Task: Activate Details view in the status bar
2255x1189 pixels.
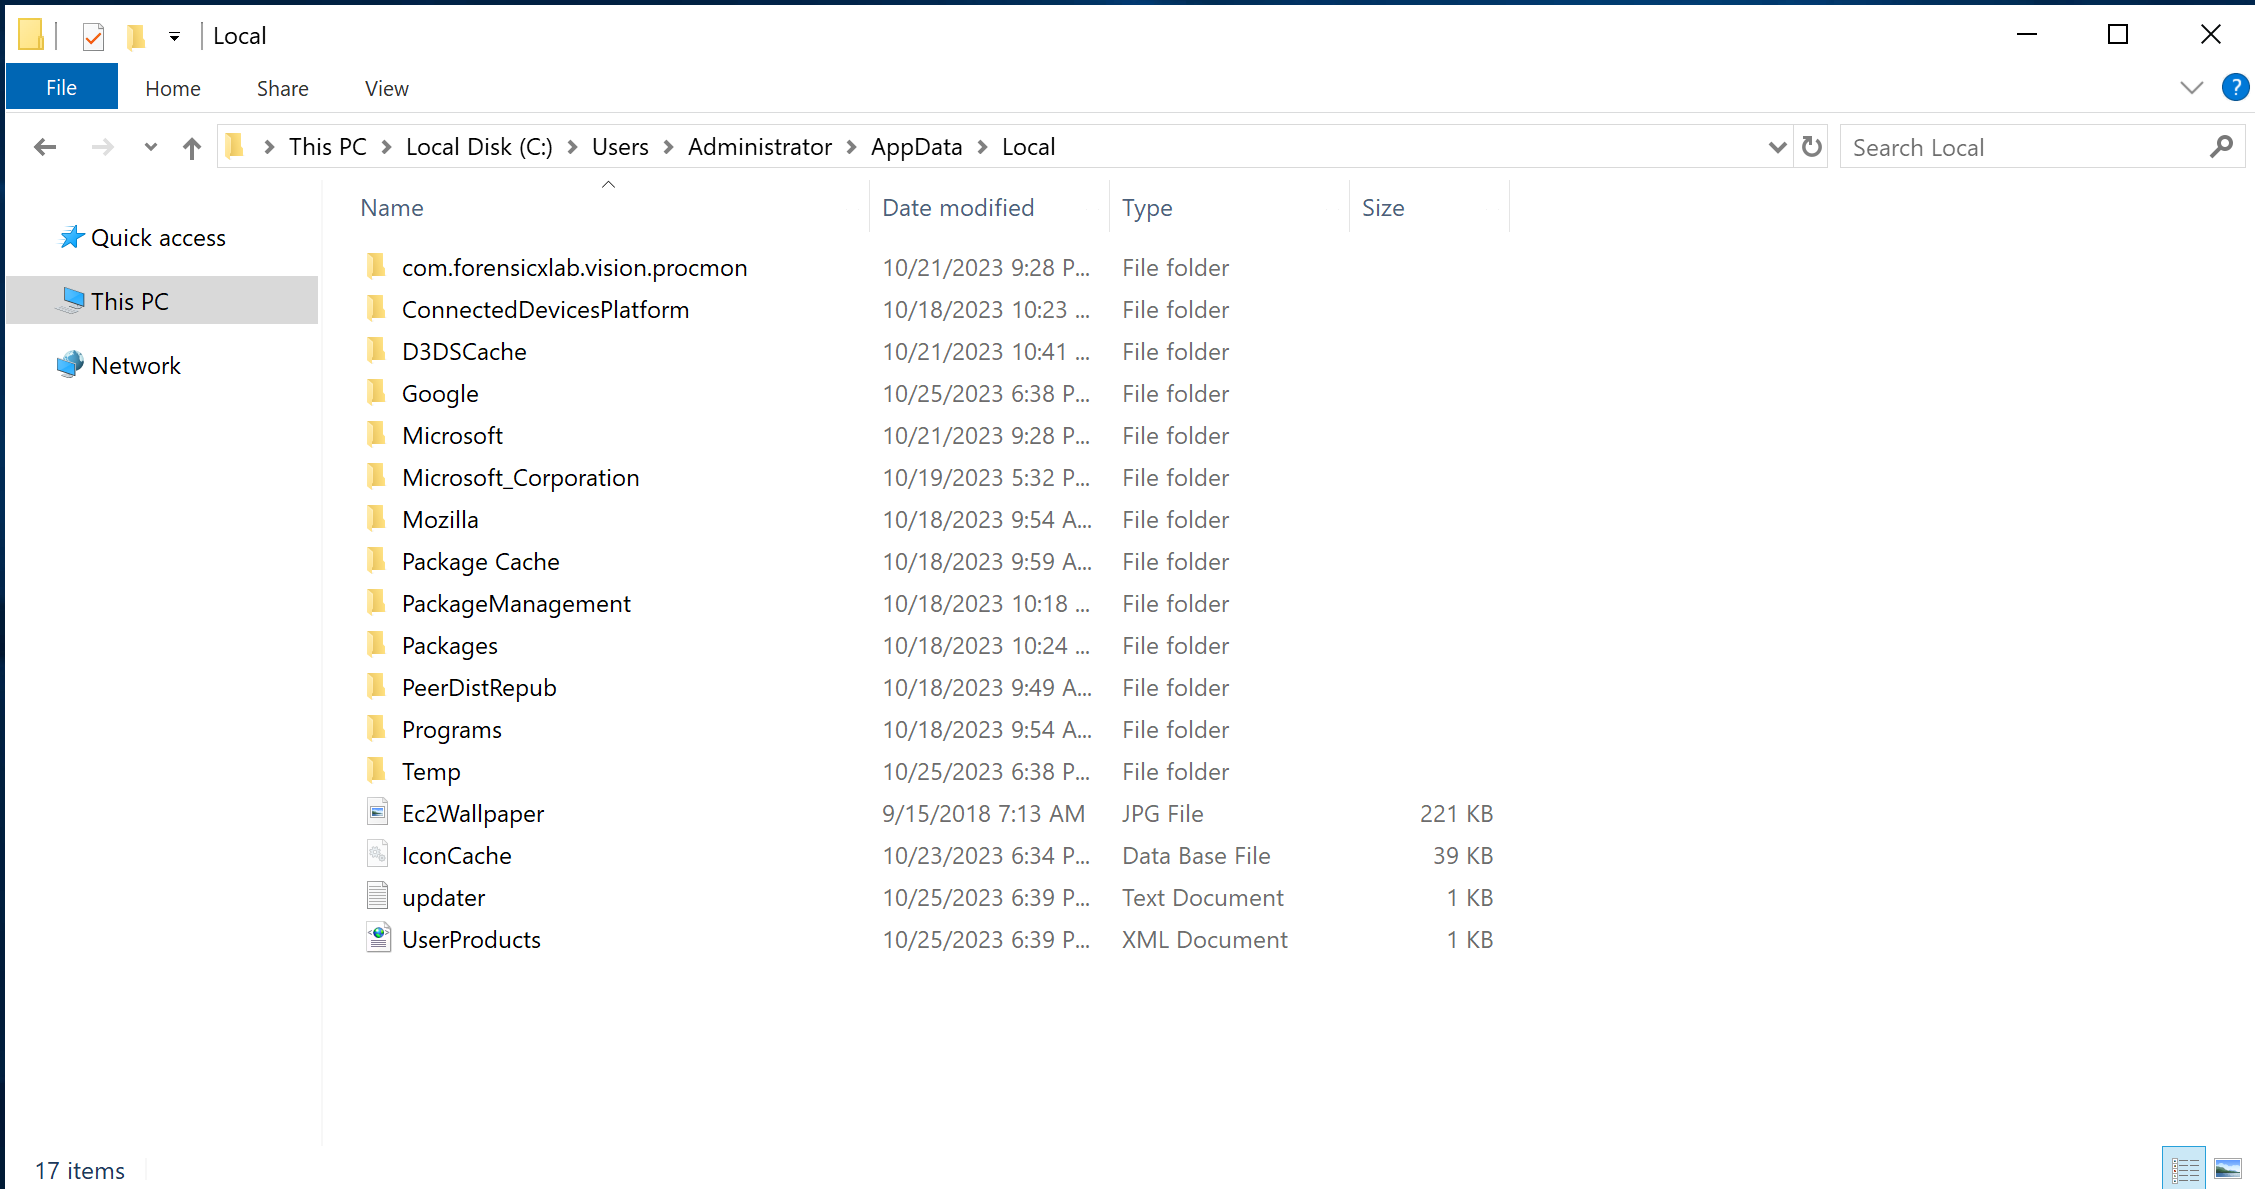Action: tap(2184, 1166)
